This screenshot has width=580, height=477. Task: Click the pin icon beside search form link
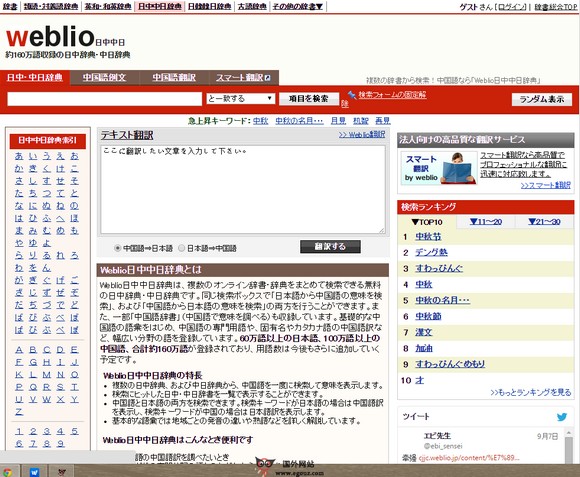351,95
